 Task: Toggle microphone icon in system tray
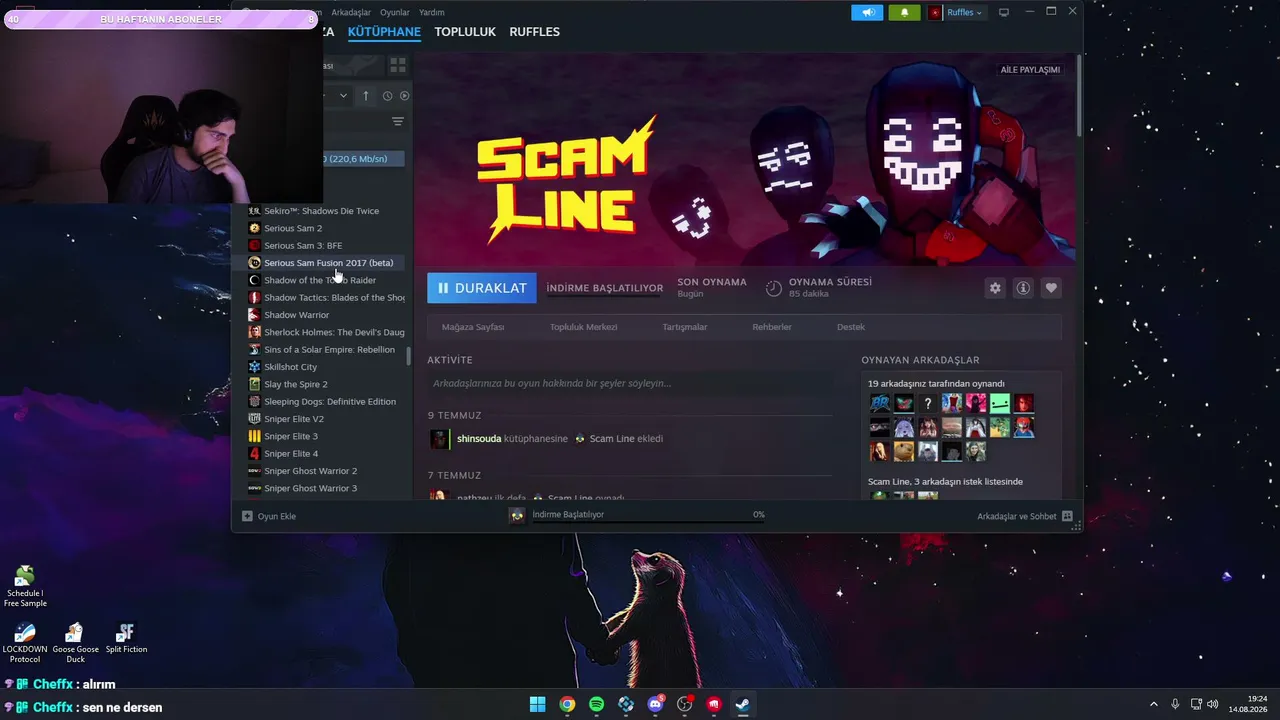tap(1175, 704)
